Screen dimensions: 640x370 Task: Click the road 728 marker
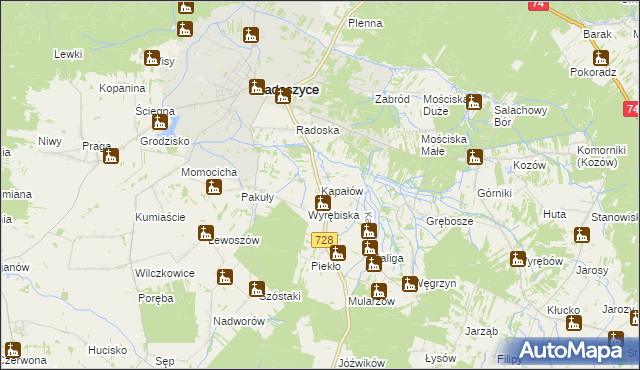tap(324, 240)
